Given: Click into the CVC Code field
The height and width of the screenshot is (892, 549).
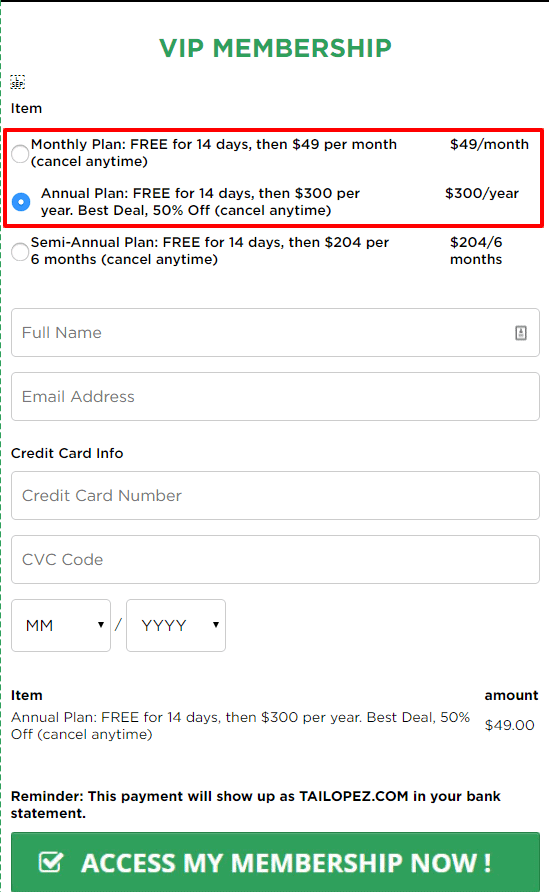Looking at the screenshot, I should pyautogui.click(x=275, y=559).
